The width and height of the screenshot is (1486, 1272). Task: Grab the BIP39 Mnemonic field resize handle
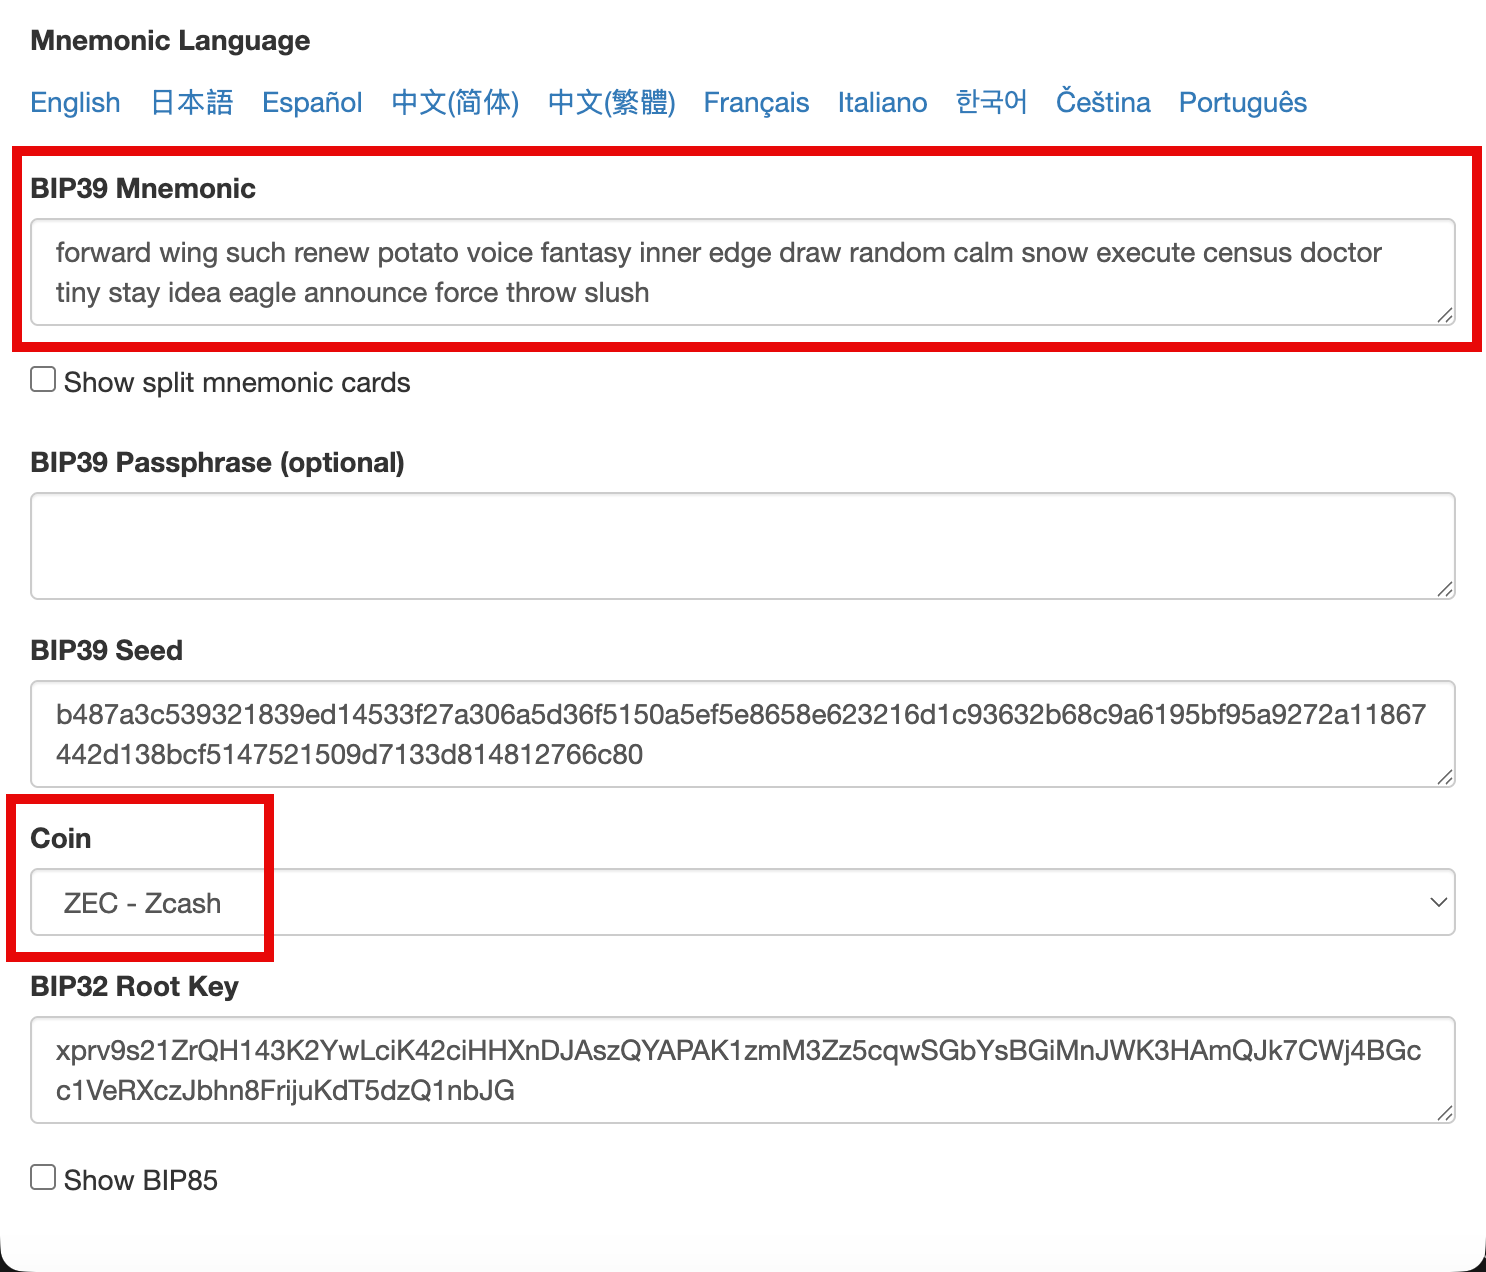pos(1445,316)
